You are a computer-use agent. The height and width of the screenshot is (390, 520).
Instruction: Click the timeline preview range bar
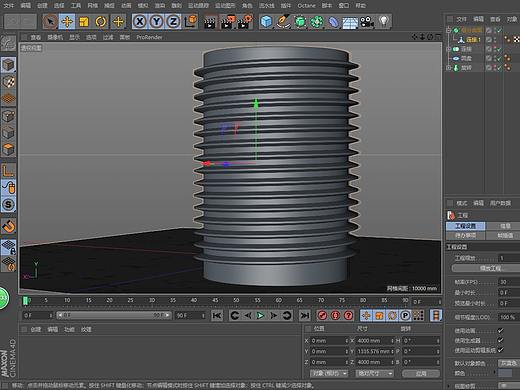coord(113,315)
